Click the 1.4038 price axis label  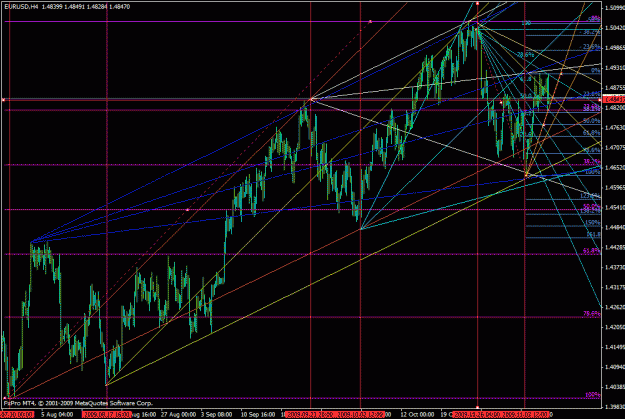615,387
